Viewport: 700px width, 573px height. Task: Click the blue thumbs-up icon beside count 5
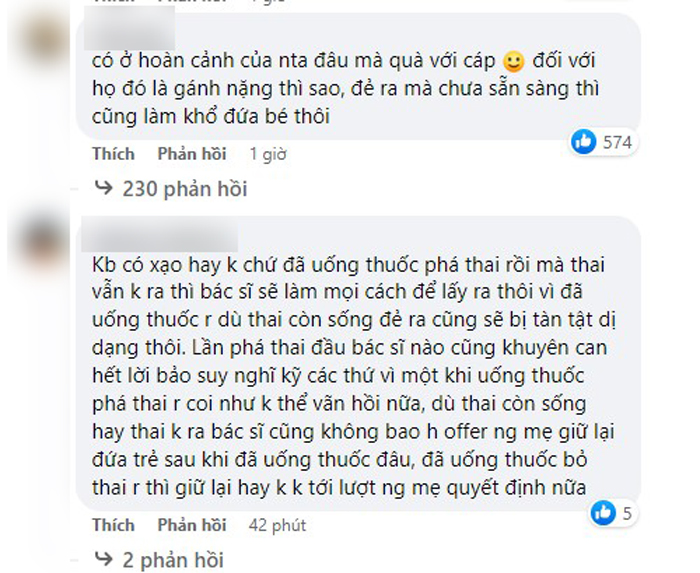tap(603, 513)
